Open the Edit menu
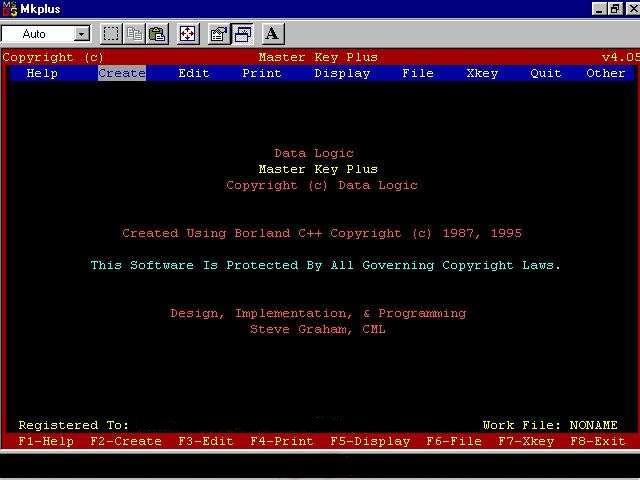This screenshot has height=480, width=640. [x=194, y=73]
